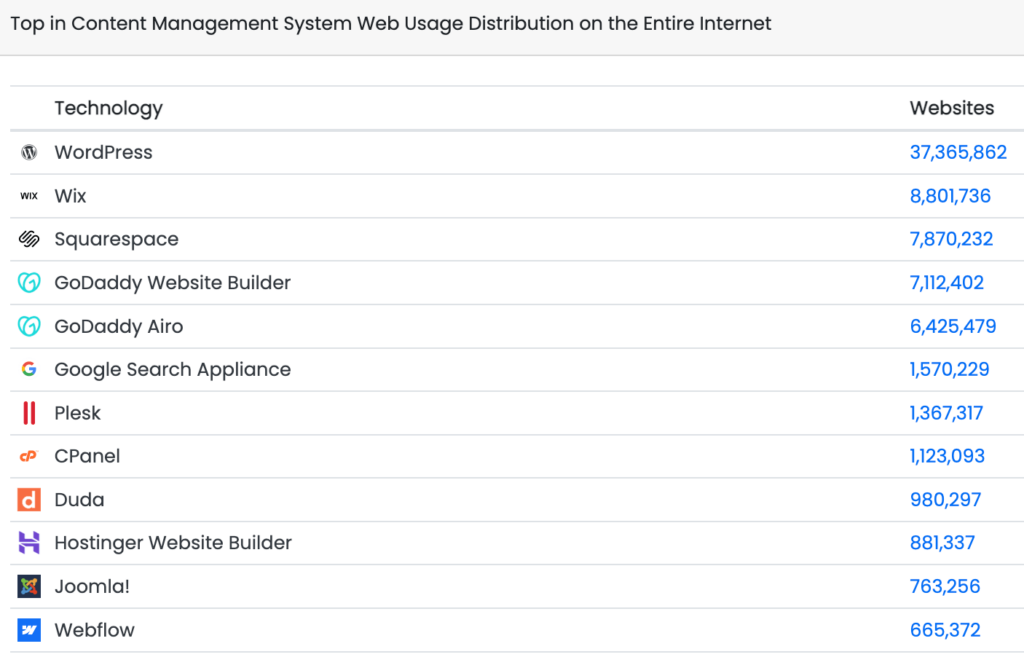Select the Duda technology name
Image resolution: width=1024 pixels, height=657 pixels.
(x=80, y=500)
